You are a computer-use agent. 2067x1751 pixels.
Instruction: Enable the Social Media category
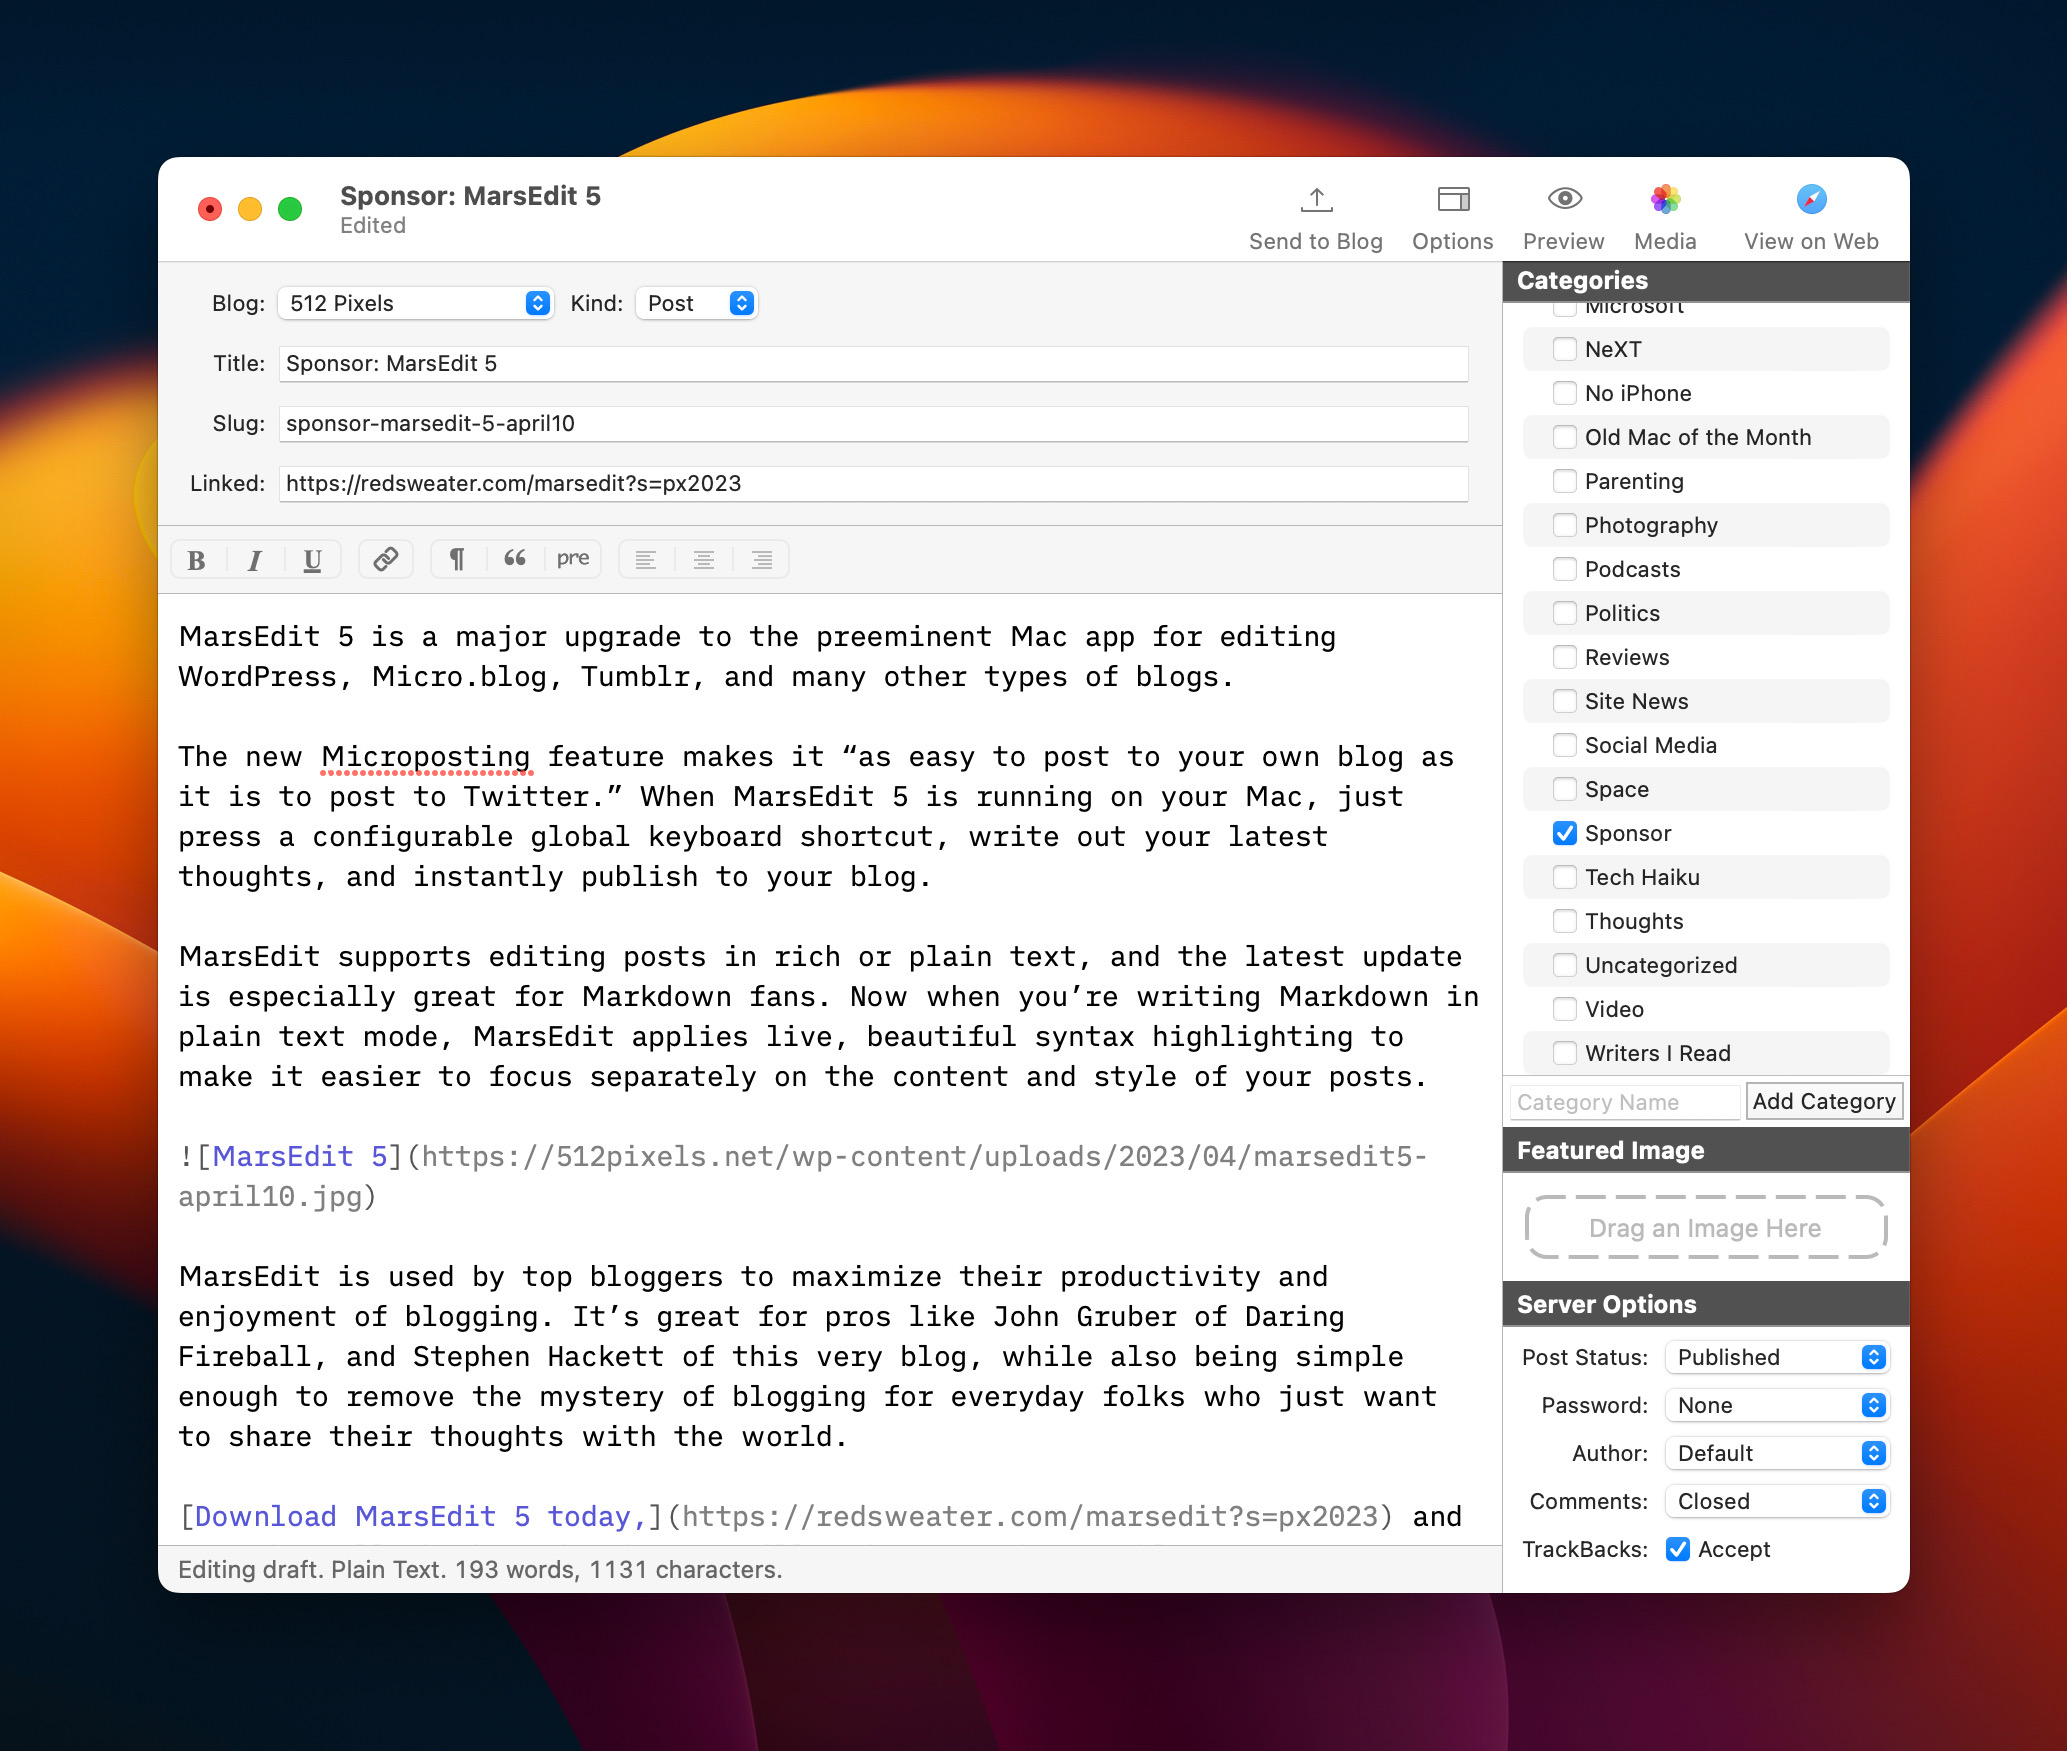tap(1565, 745)
